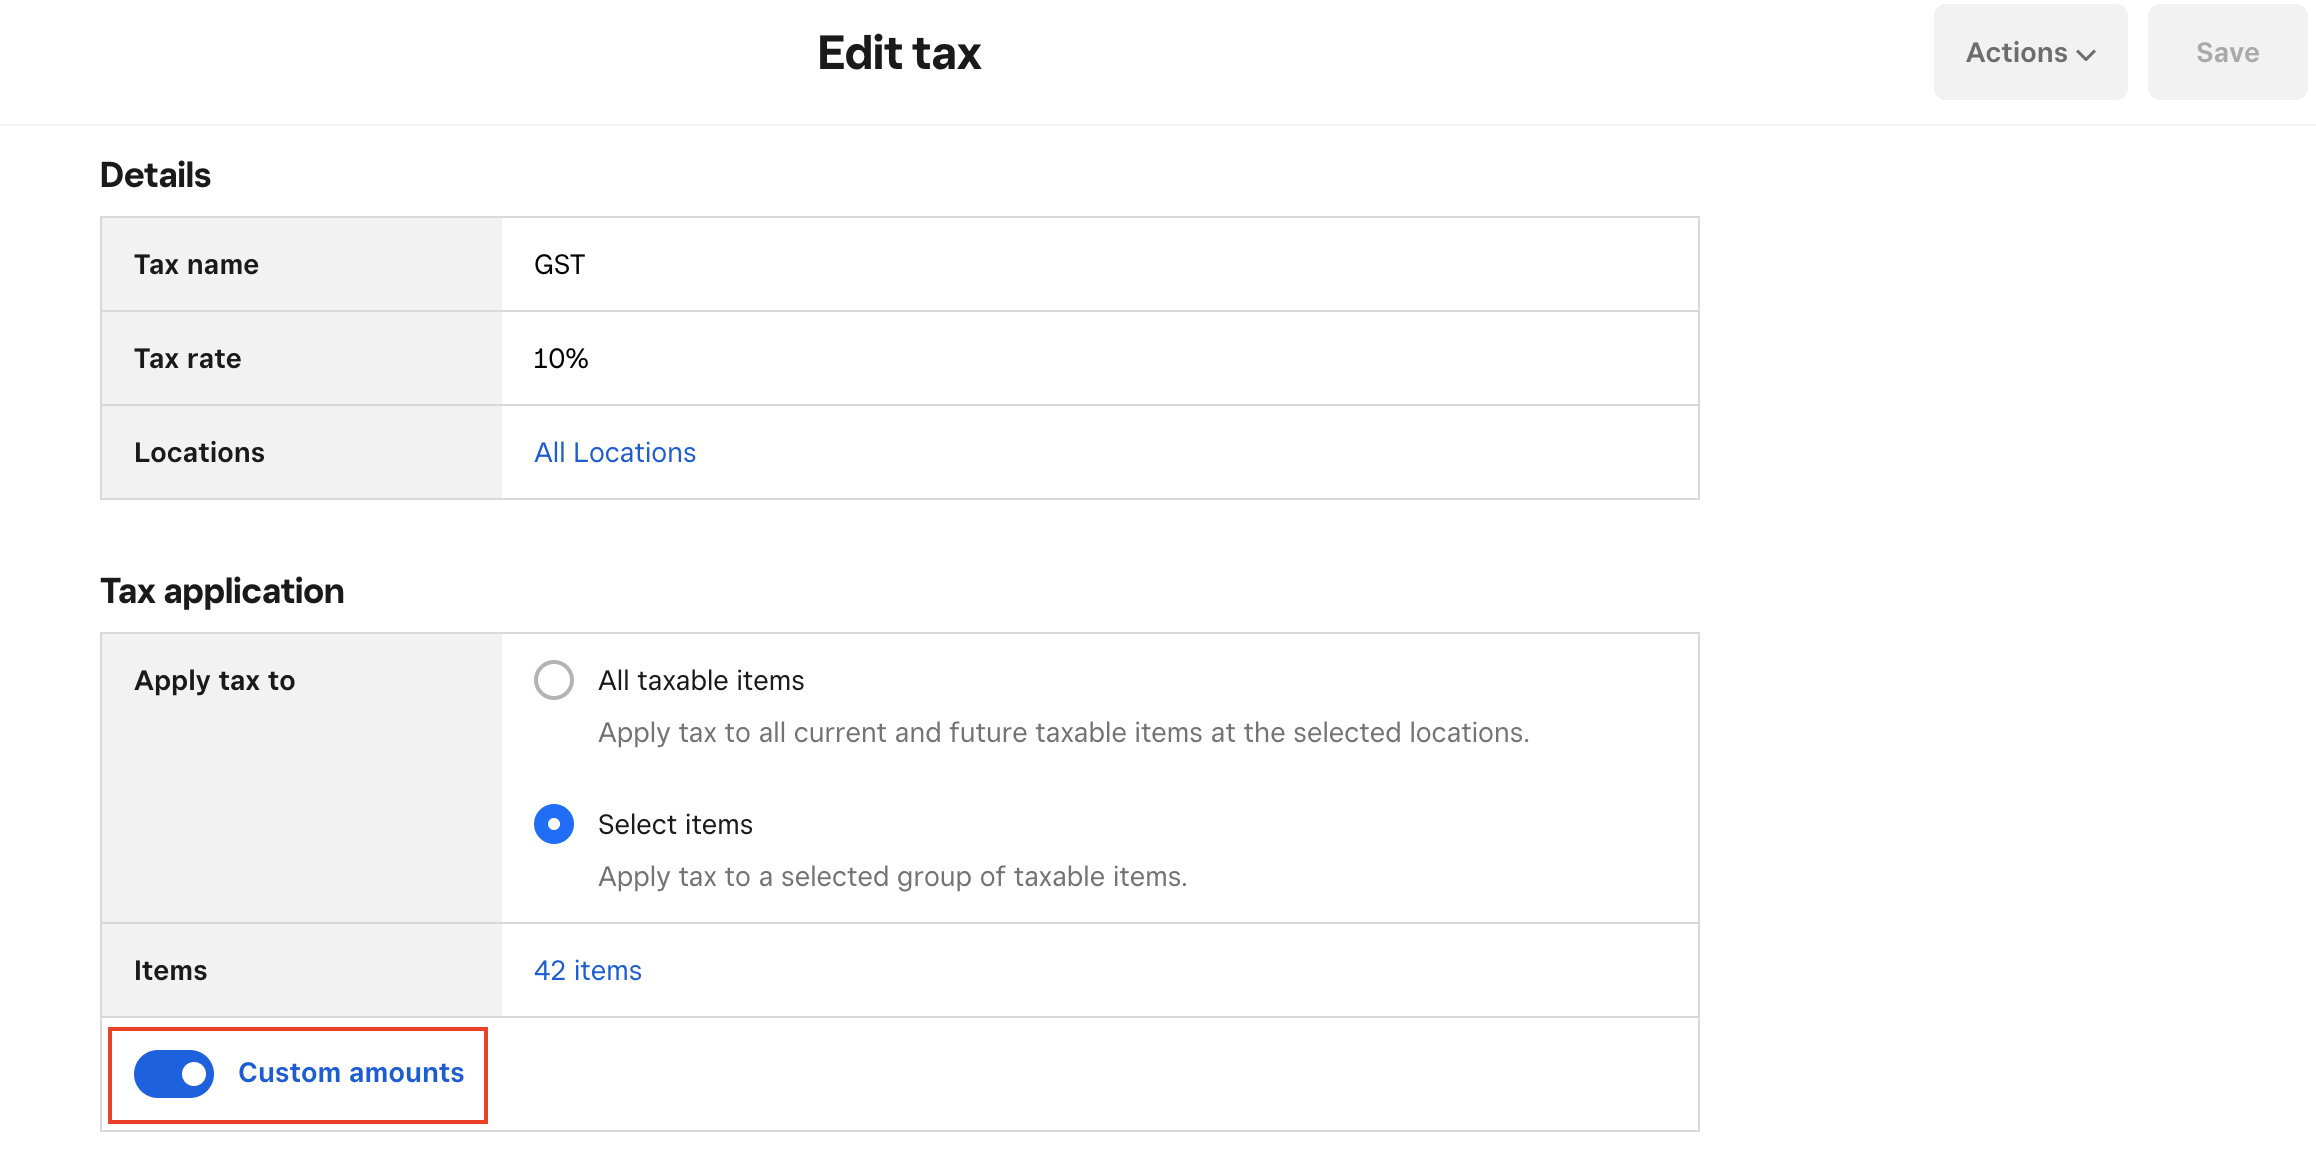Click the Tax name row label
The width and height of the screenshot is (2316, 1156).
click(x=196, y=265)
